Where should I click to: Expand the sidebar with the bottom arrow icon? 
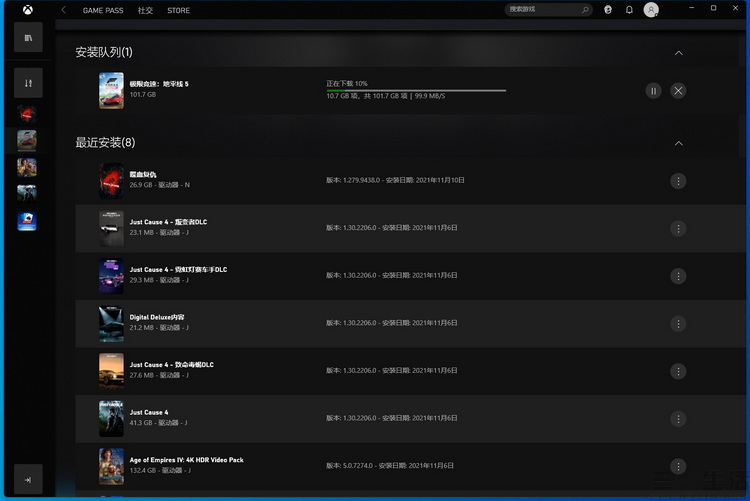pos(28,479)
